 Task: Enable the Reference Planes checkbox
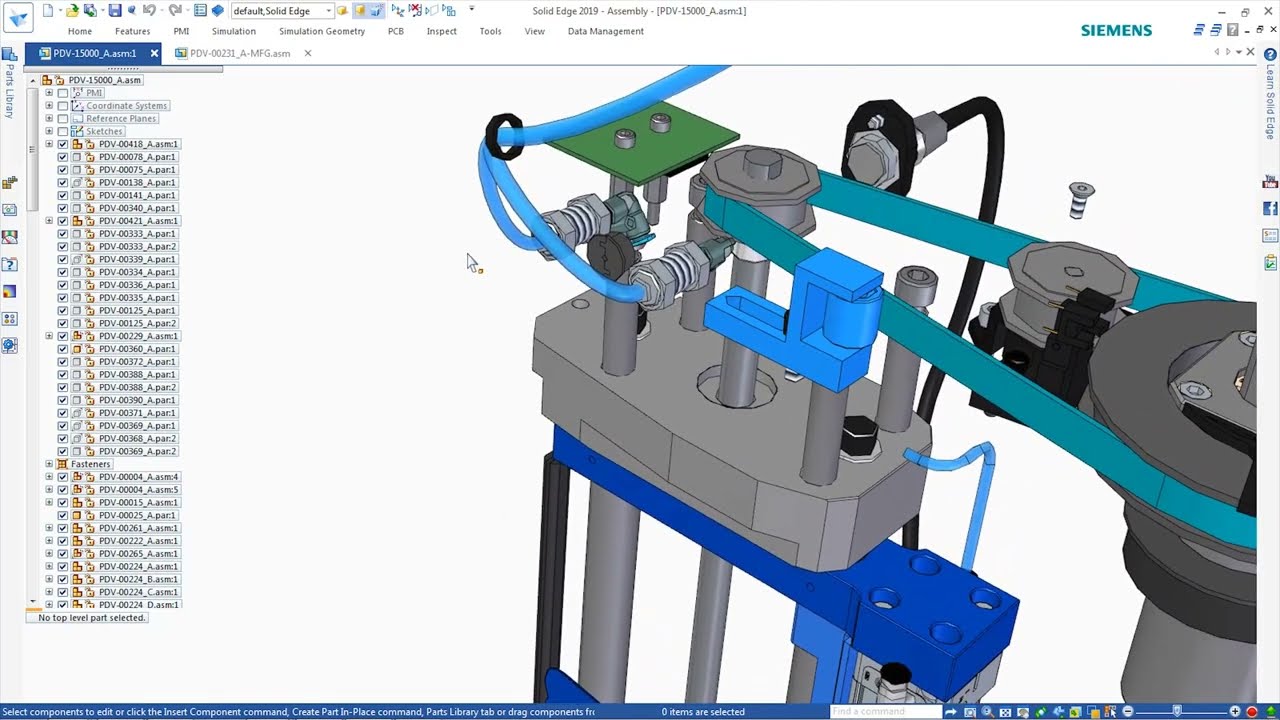(63, 119)
